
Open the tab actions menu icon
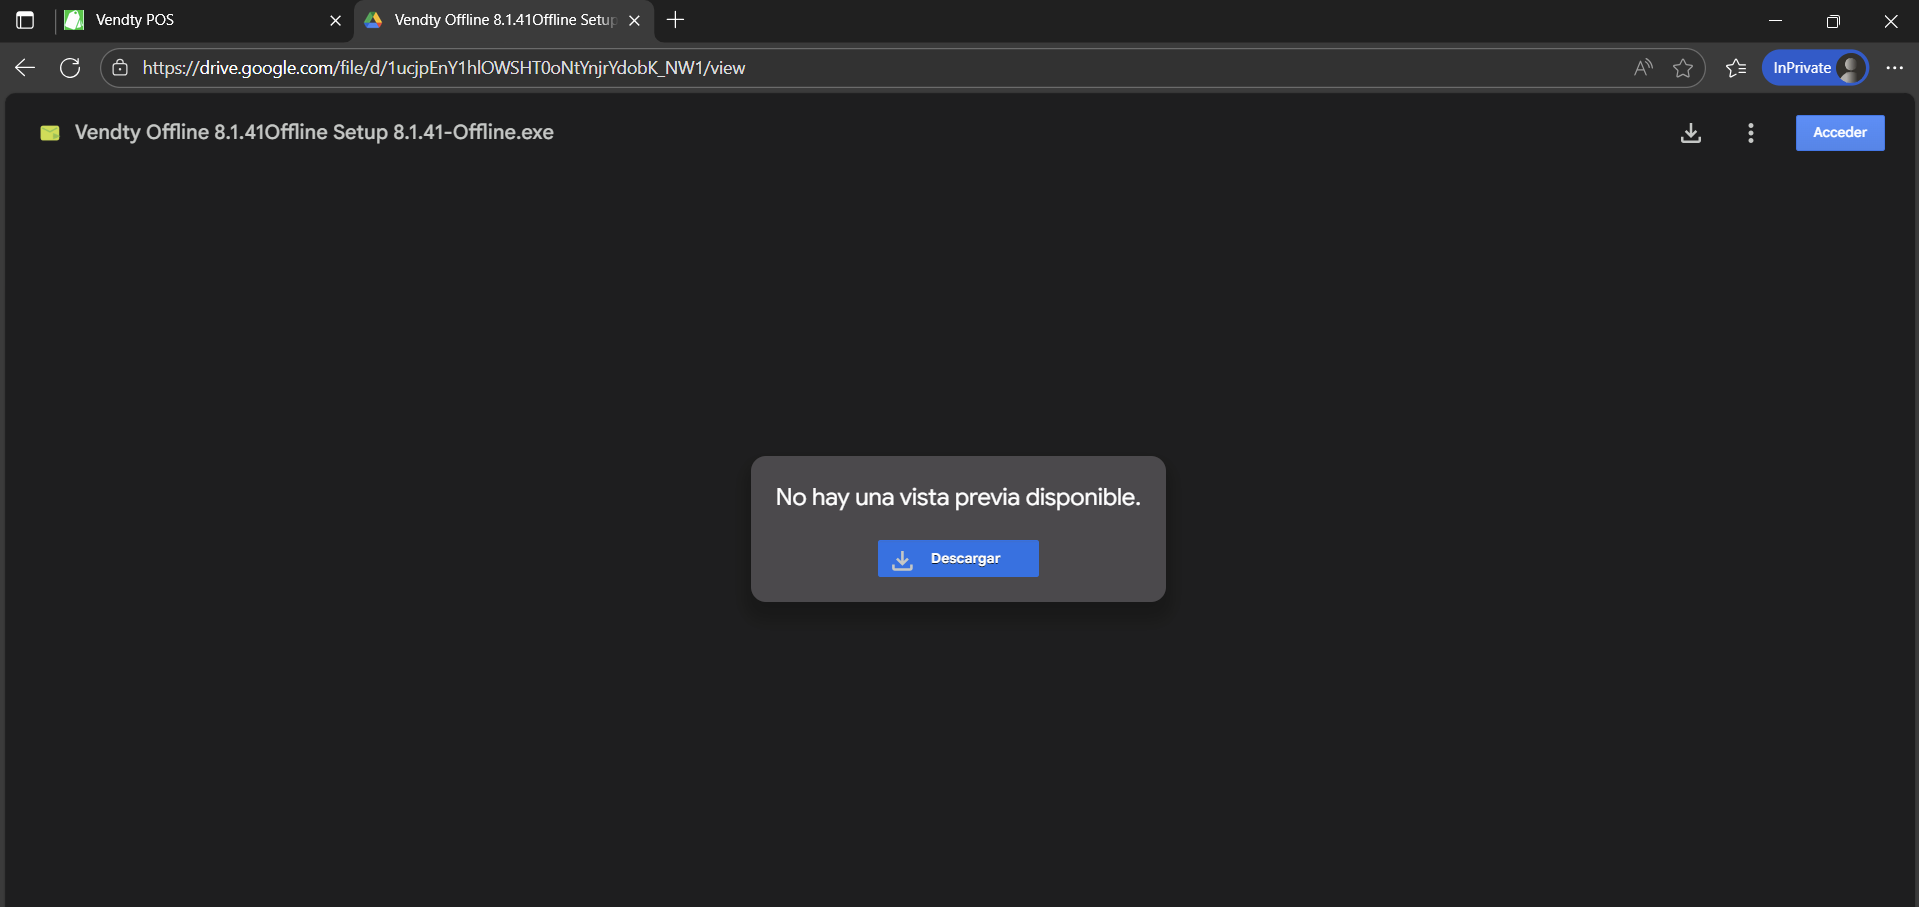point(25,20)
